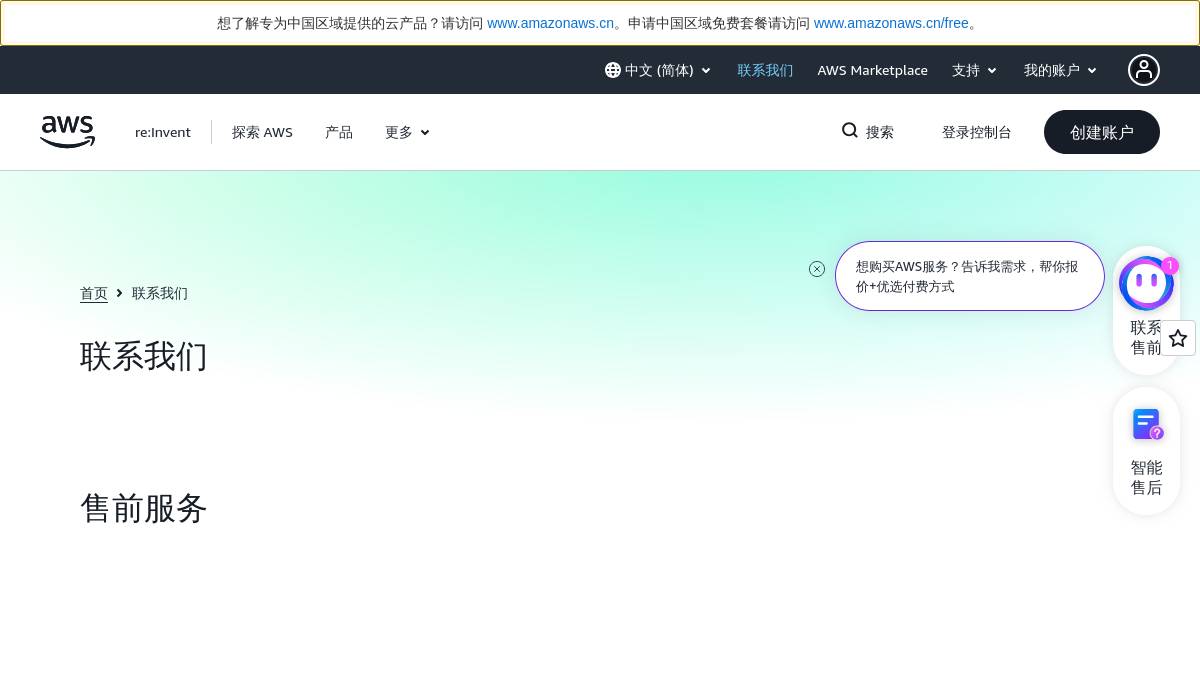Open the re:Invent nav item
1200x675 pixels.
click(163, 132)
